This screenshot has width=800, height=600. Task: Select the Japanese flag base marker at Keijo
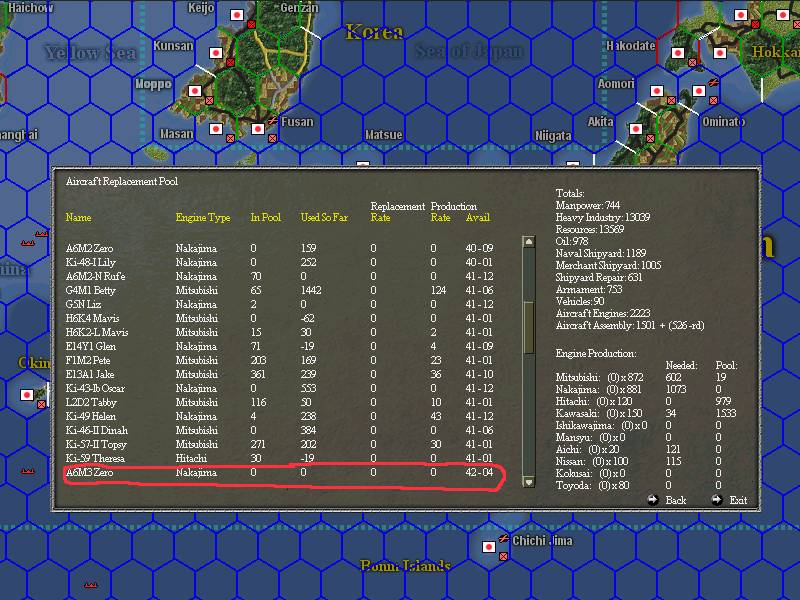point(237,15)
